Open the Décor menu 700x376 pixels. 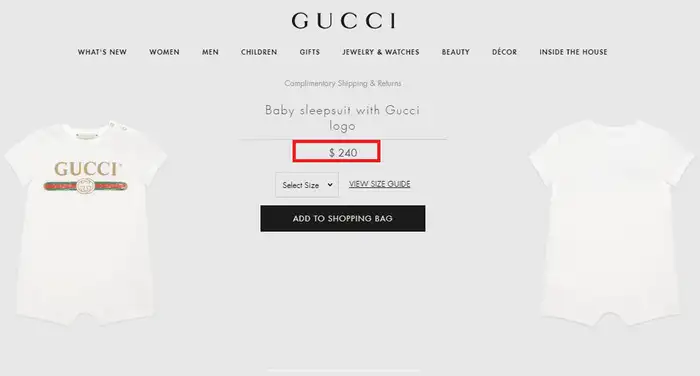click(504, 52)
